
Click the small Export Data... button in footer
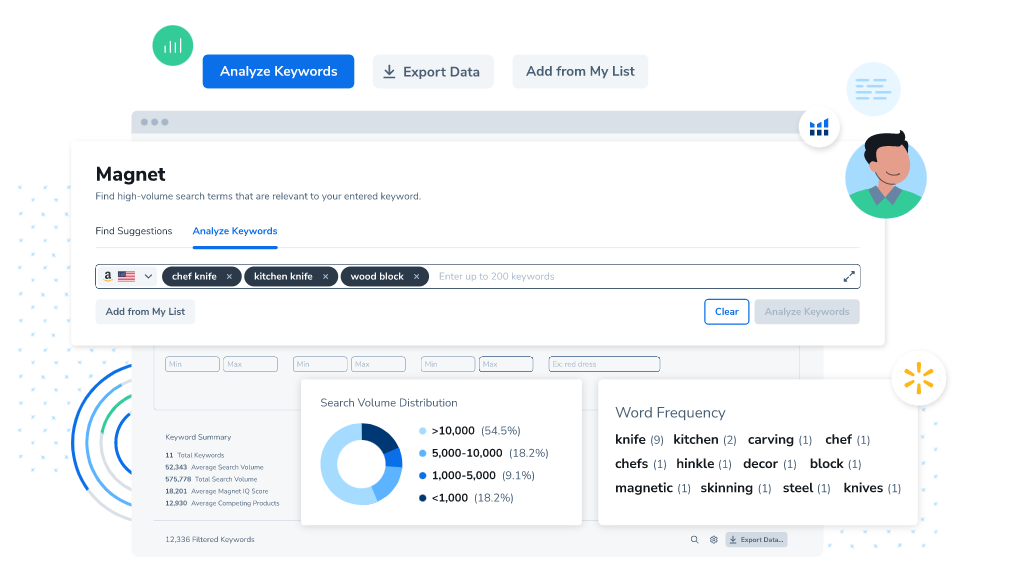[x=757, y=539]
